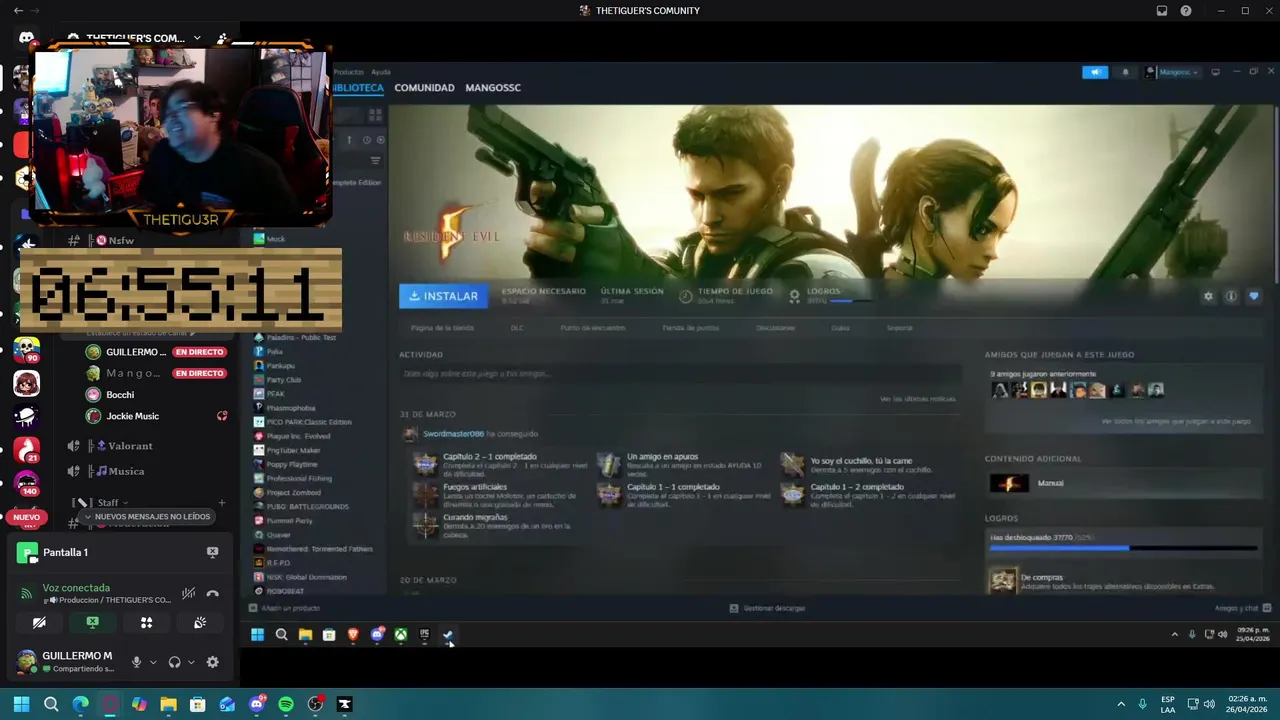This screenshot has height=720, width=1280.
Task: Click NUEVOS MENSAJES NO LEÍDOS pill
Action: click(147, 517)
